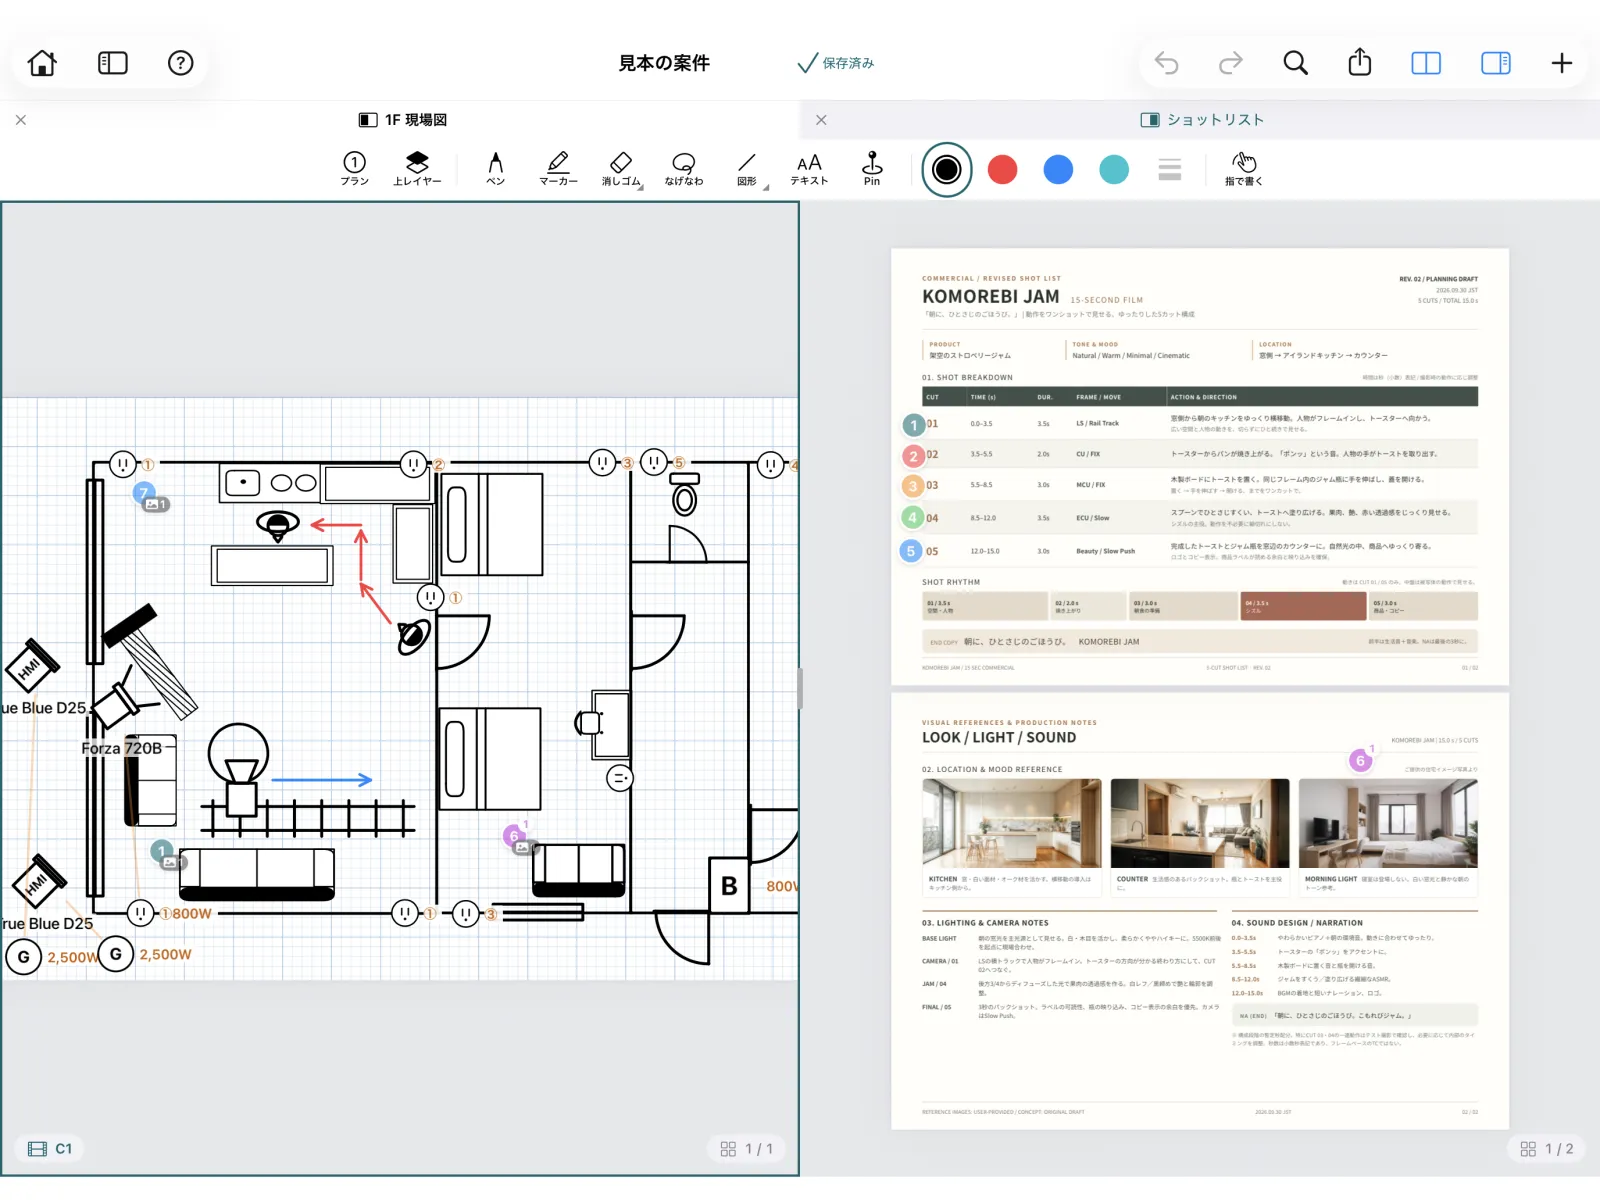Redo the last action
Viewport: 1600px width, 1200px height.
tap(1231, 63)
